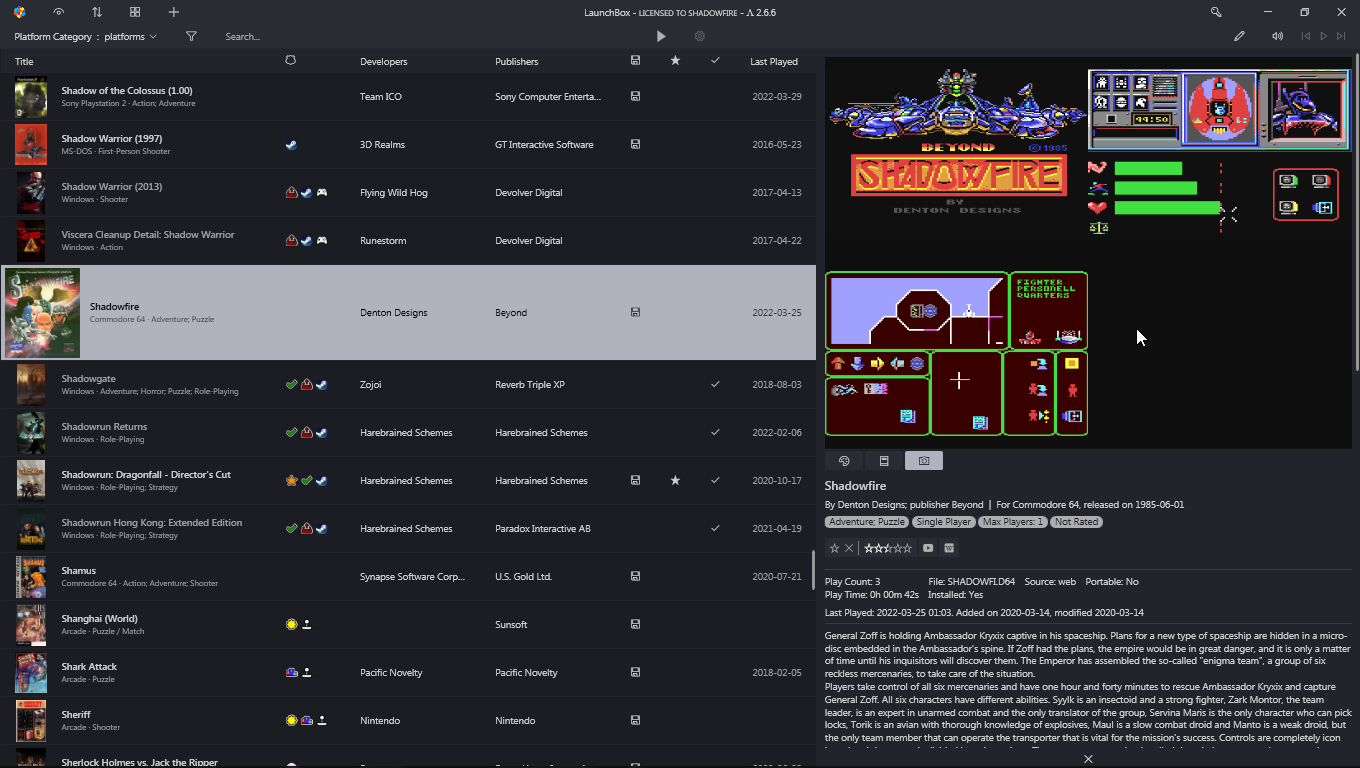The image size is (1360, 768).
Task: Sort by Developers column
Action: coord(384,61)
